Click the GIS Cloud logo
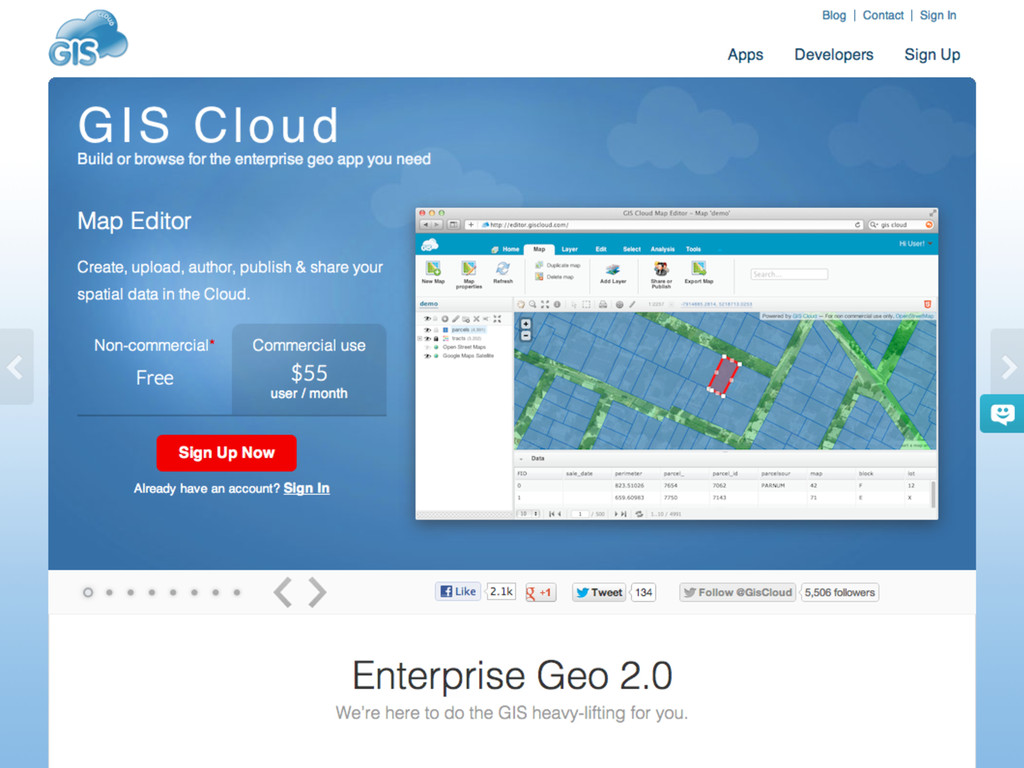The height and width of the screenshot is (768, 1024). pos(88,38)
